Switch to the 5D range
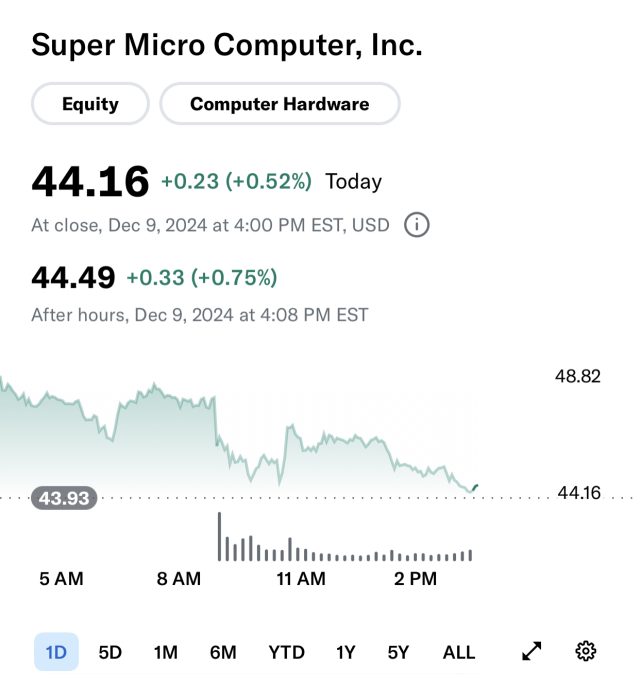This screenshot has height=686, width=640. 110,652
